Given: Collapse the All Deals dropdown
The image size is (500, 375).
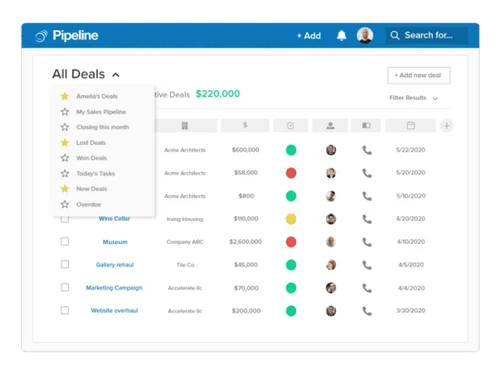Looking at the screenshot, I should [116, 75].
